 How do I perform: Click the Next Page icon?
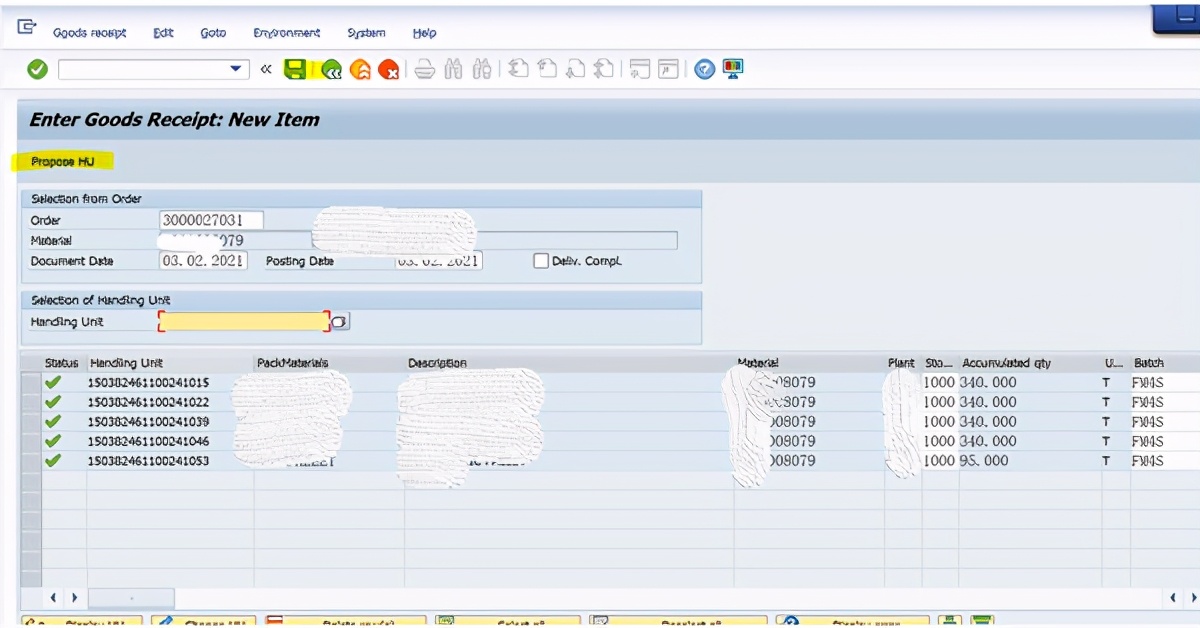coord(575,69)
